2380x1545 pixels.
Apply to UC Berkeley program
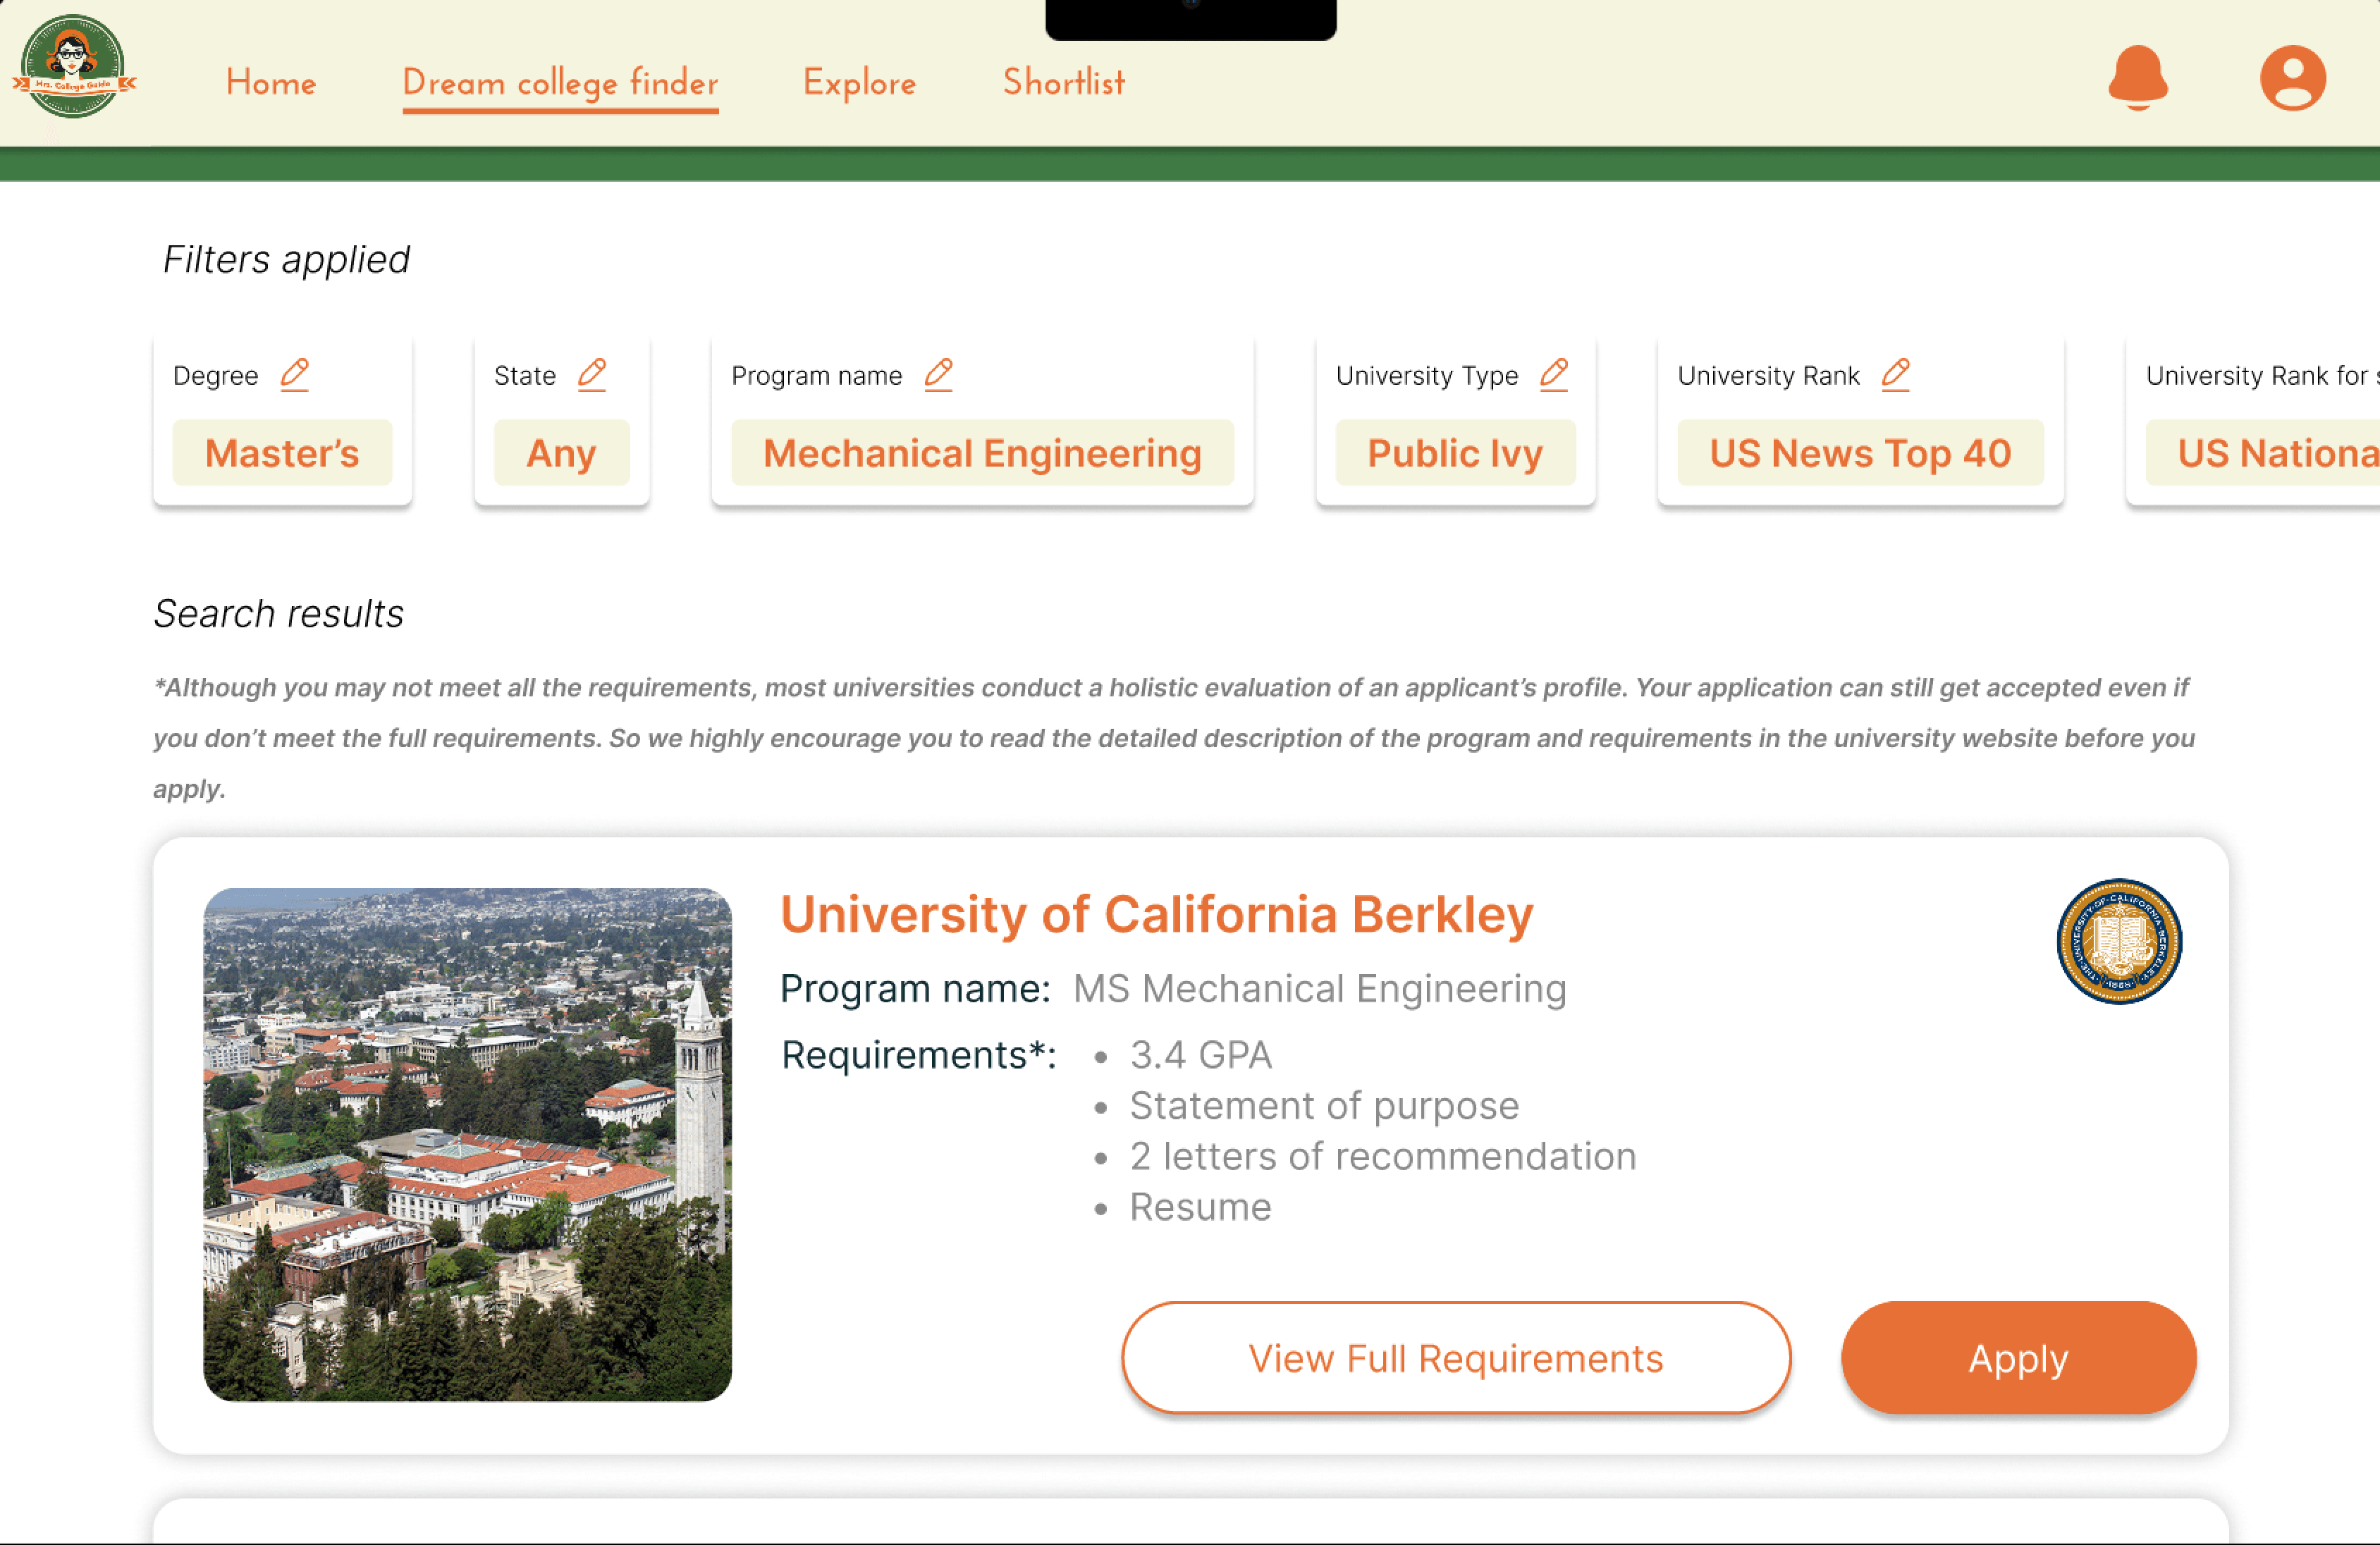coord(2018,1357)
